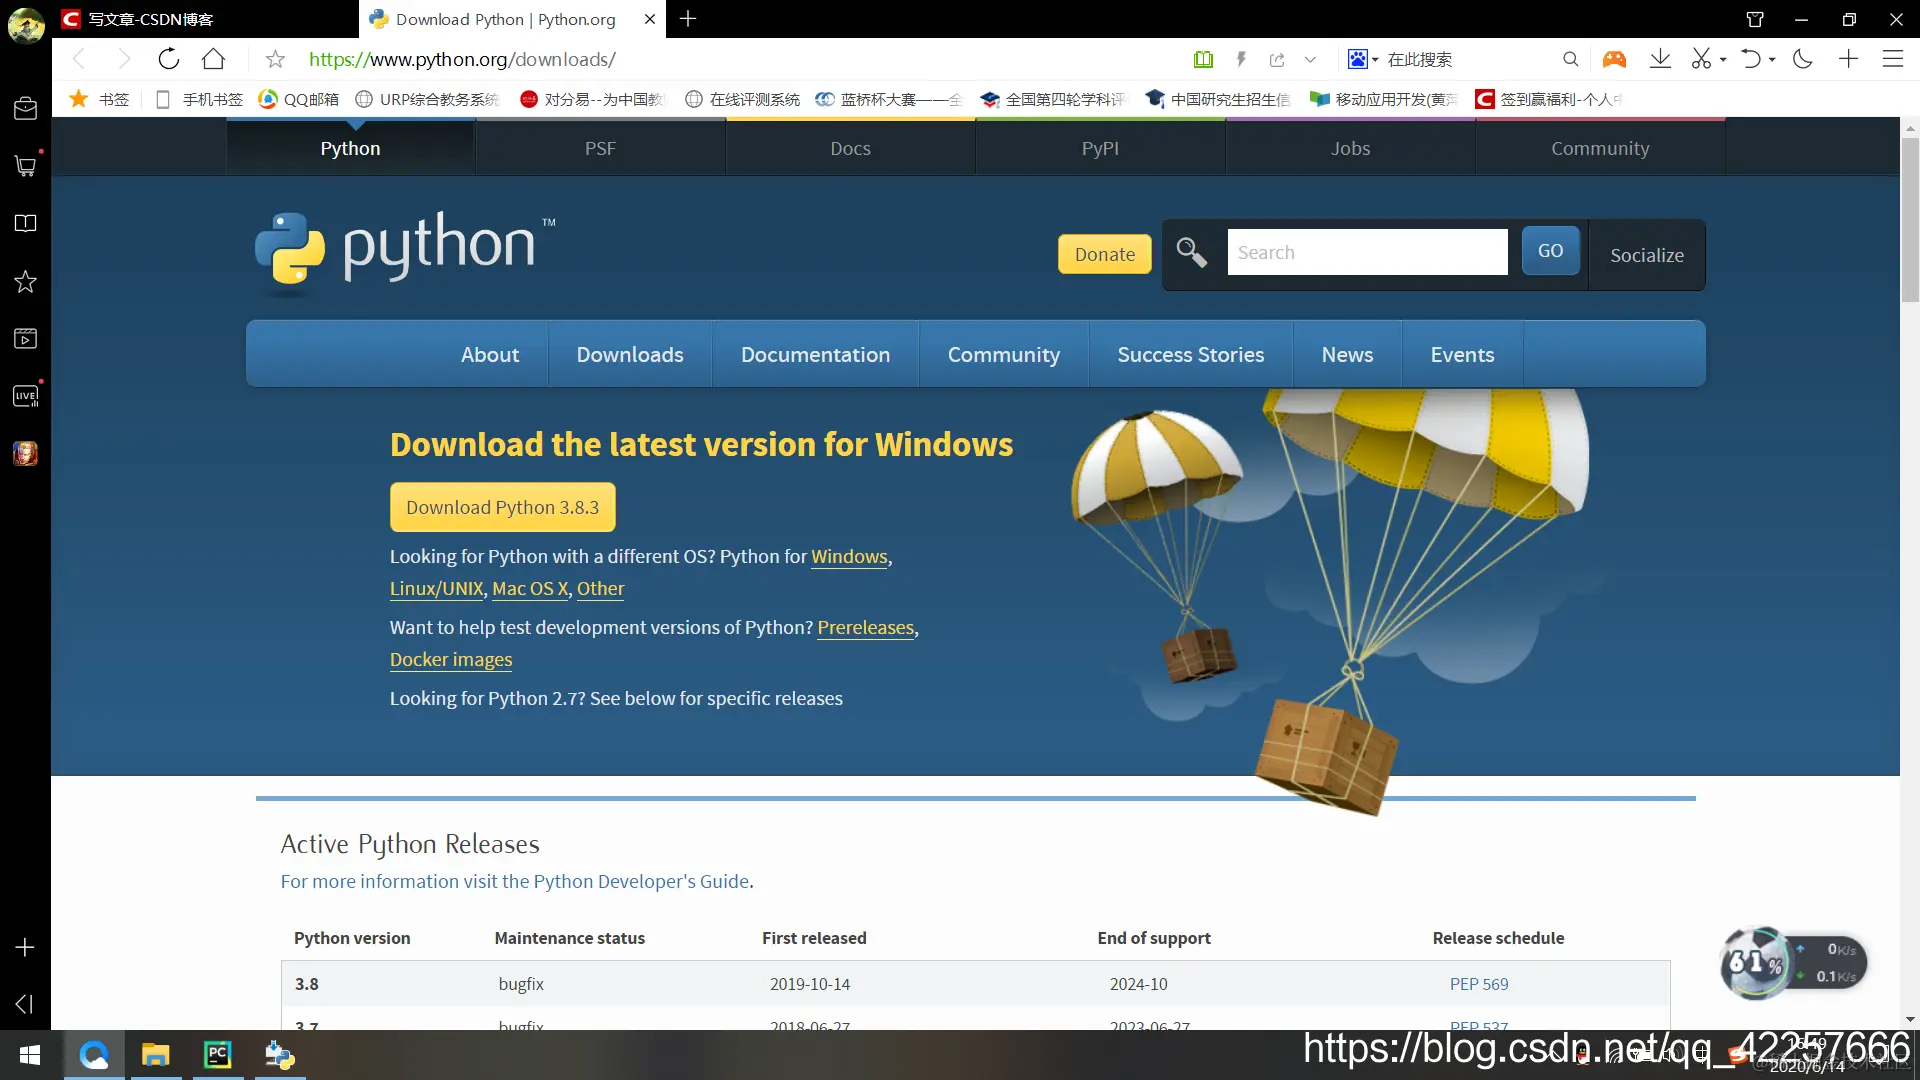Open PyCharm from the Windows taskbar
Image resolution: width=1920 pixels, height=1080 pixels.
(217, 1055)
